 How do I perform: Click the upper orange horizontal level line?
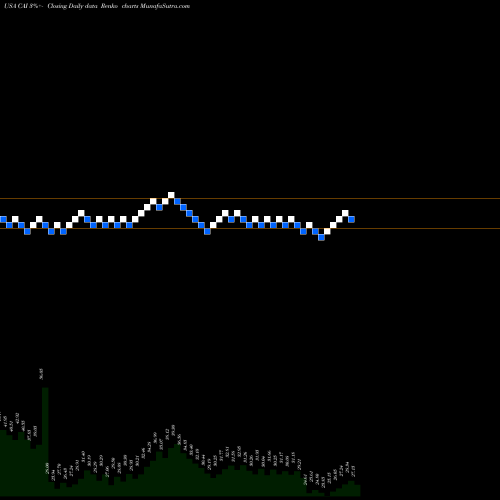coord(250,199)
